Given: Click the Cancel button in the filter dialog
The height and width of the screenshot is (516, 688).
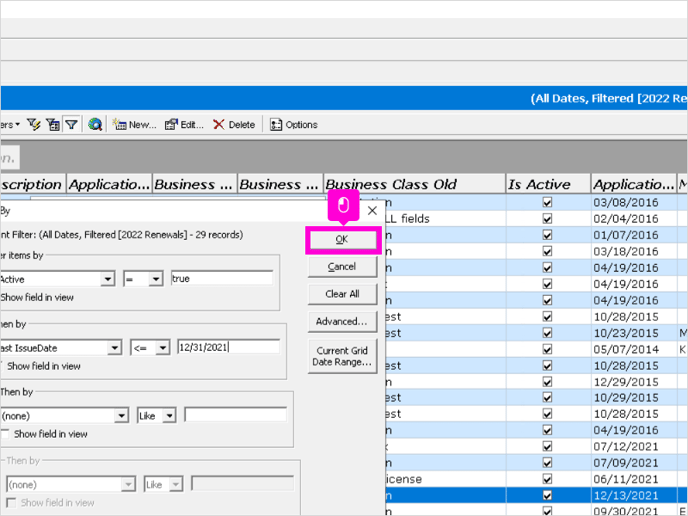Looking at the screenshot, I should click(342, 267).
